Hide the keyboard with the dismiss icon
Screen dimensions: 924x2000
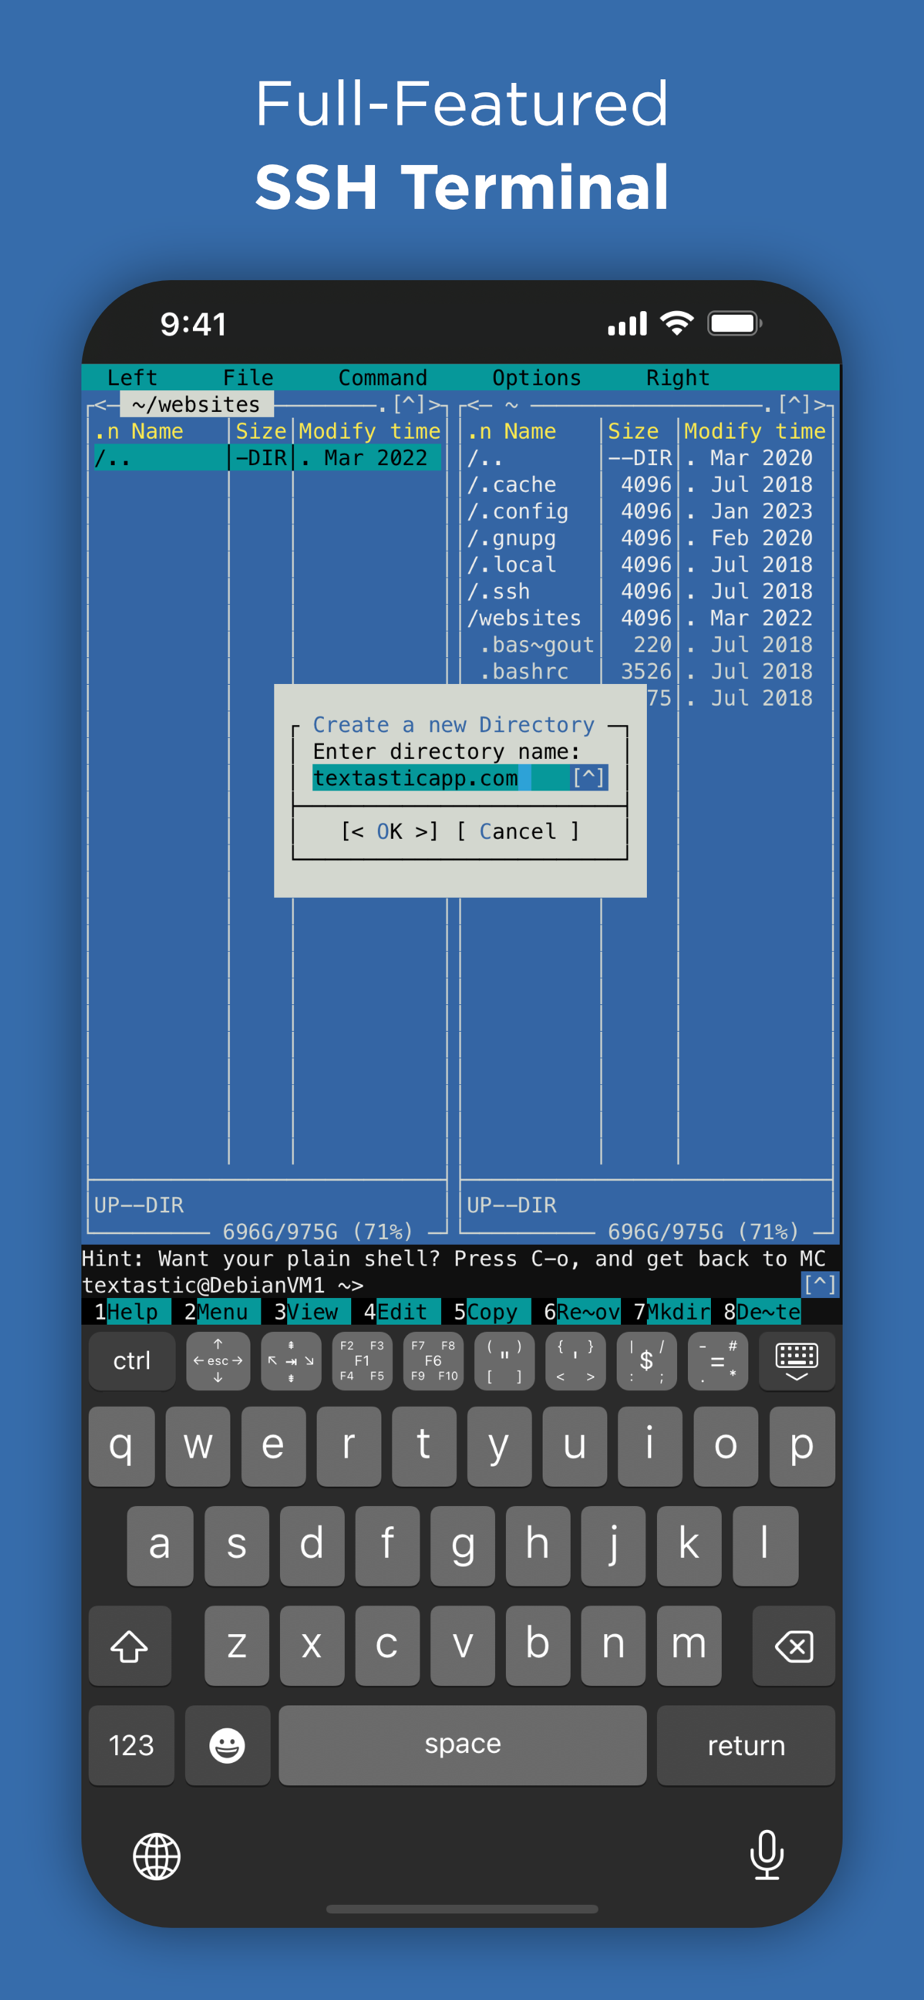[797, 1361]
